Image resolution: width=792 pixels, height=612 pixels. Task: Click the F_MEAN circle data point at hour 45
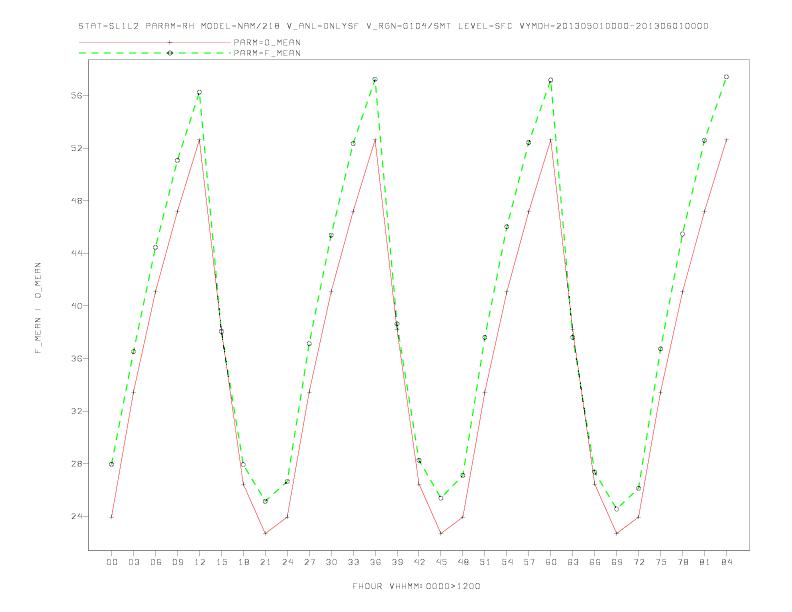441,498
